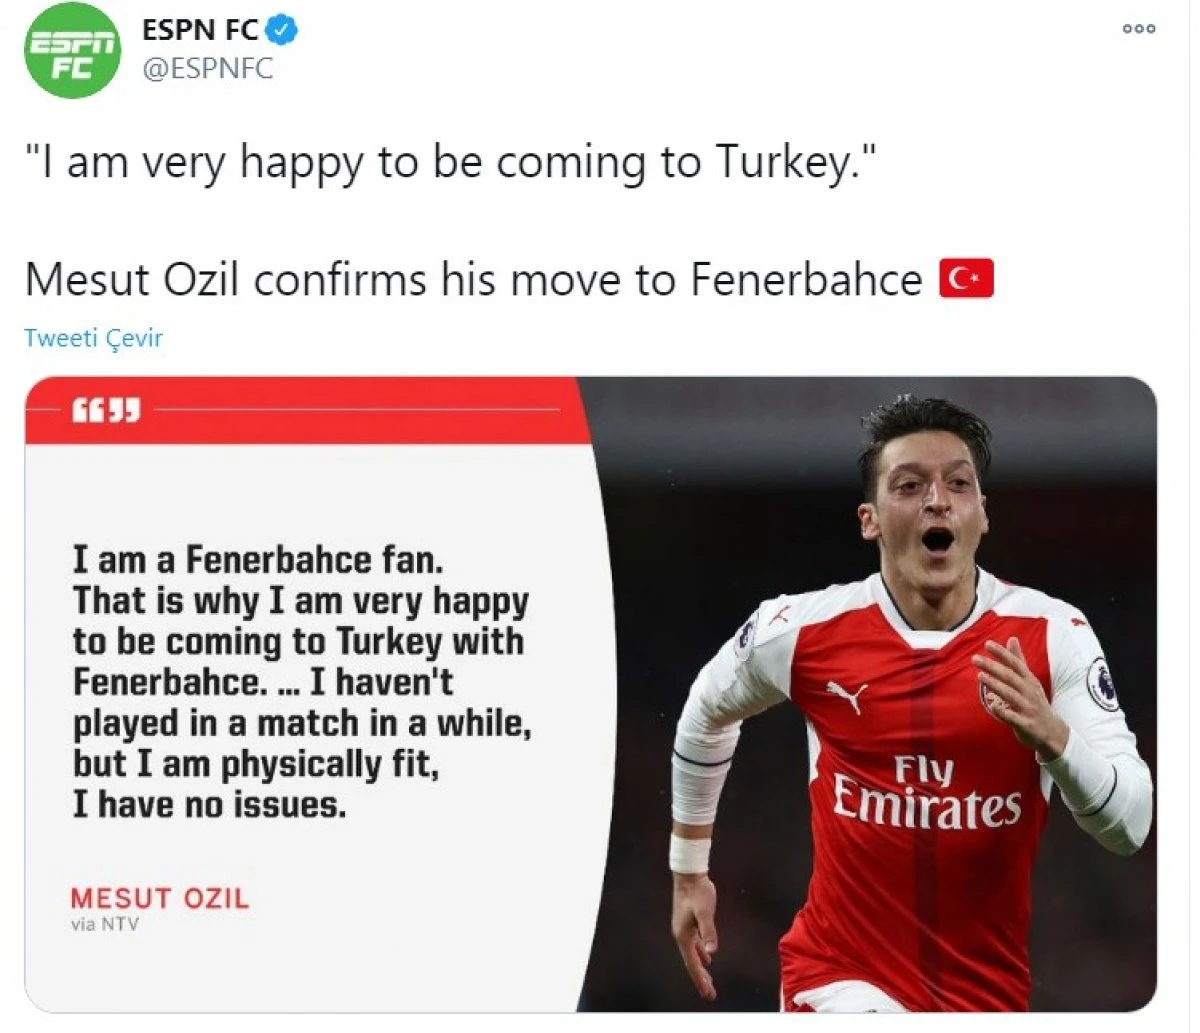Viewport: 1200px width, 1033px height.
Task: Click the Turkish flag emoji
Action: coord(966,280)
